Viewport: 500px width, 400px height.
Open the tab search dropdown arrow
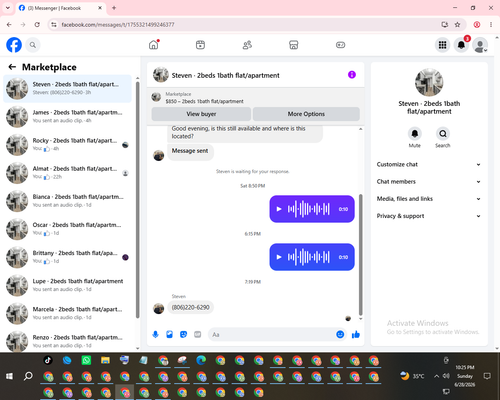click(8, 8)
